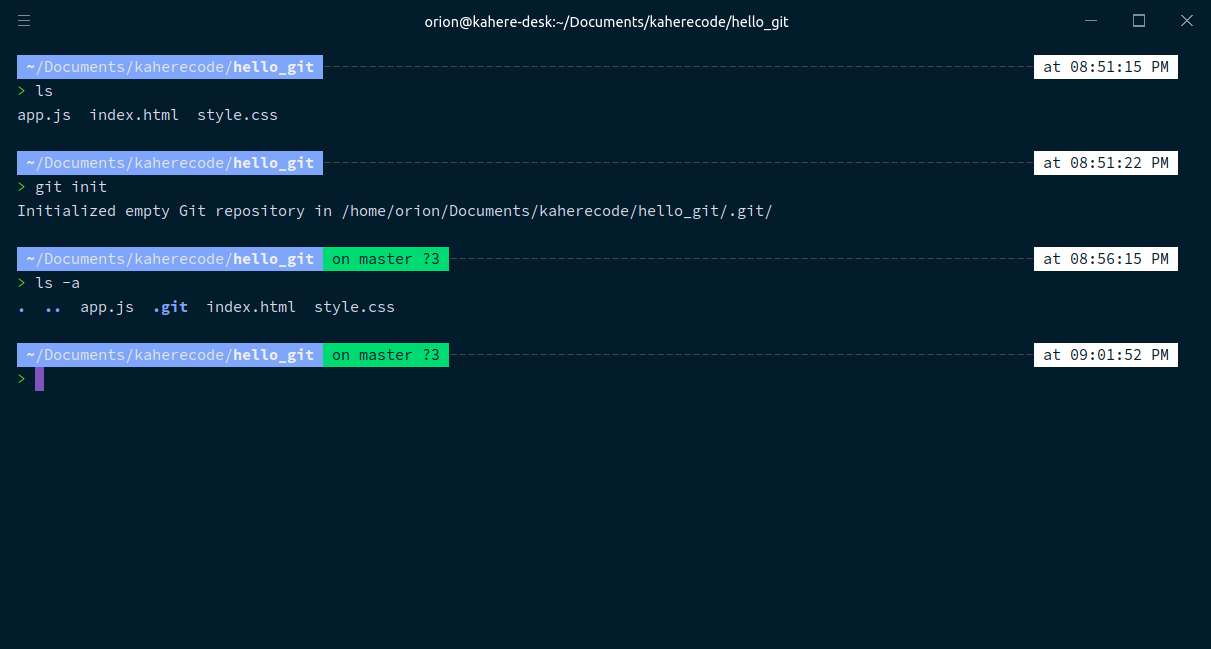Click the 09:01:52 PM timestamp badge
Image resolution: width=1211 pixels, height=649 pixels.
[1105, 355]
